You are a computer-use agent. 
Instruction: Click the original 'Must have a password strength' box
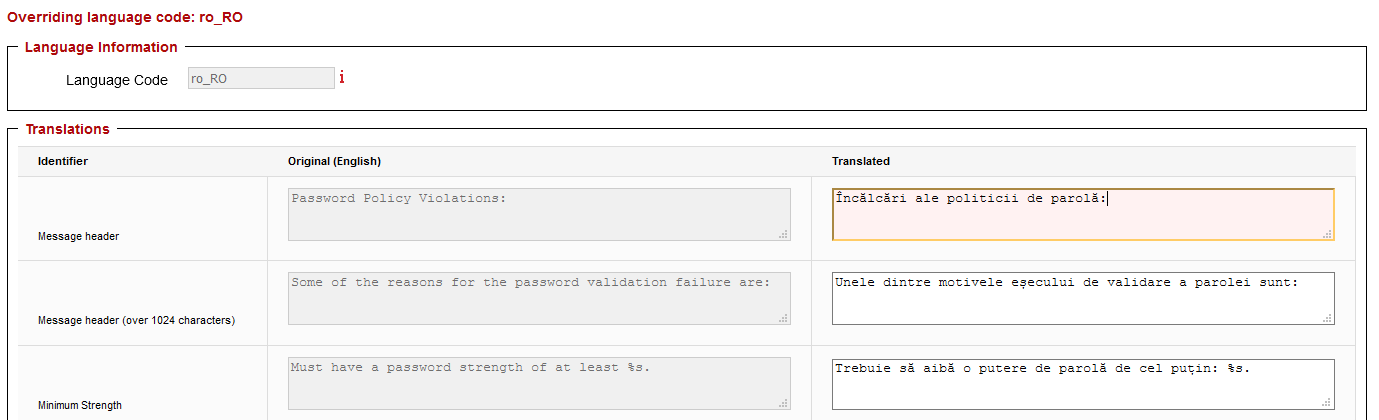(539, 384)
